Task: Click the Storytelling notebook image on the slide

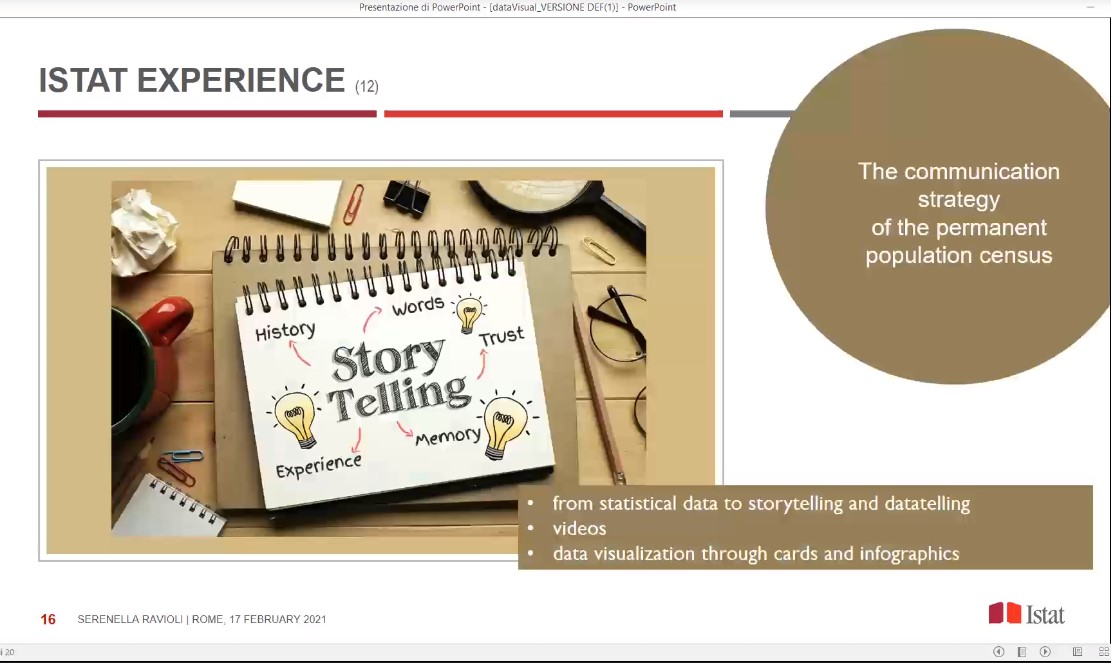Action: click(378, 358)
